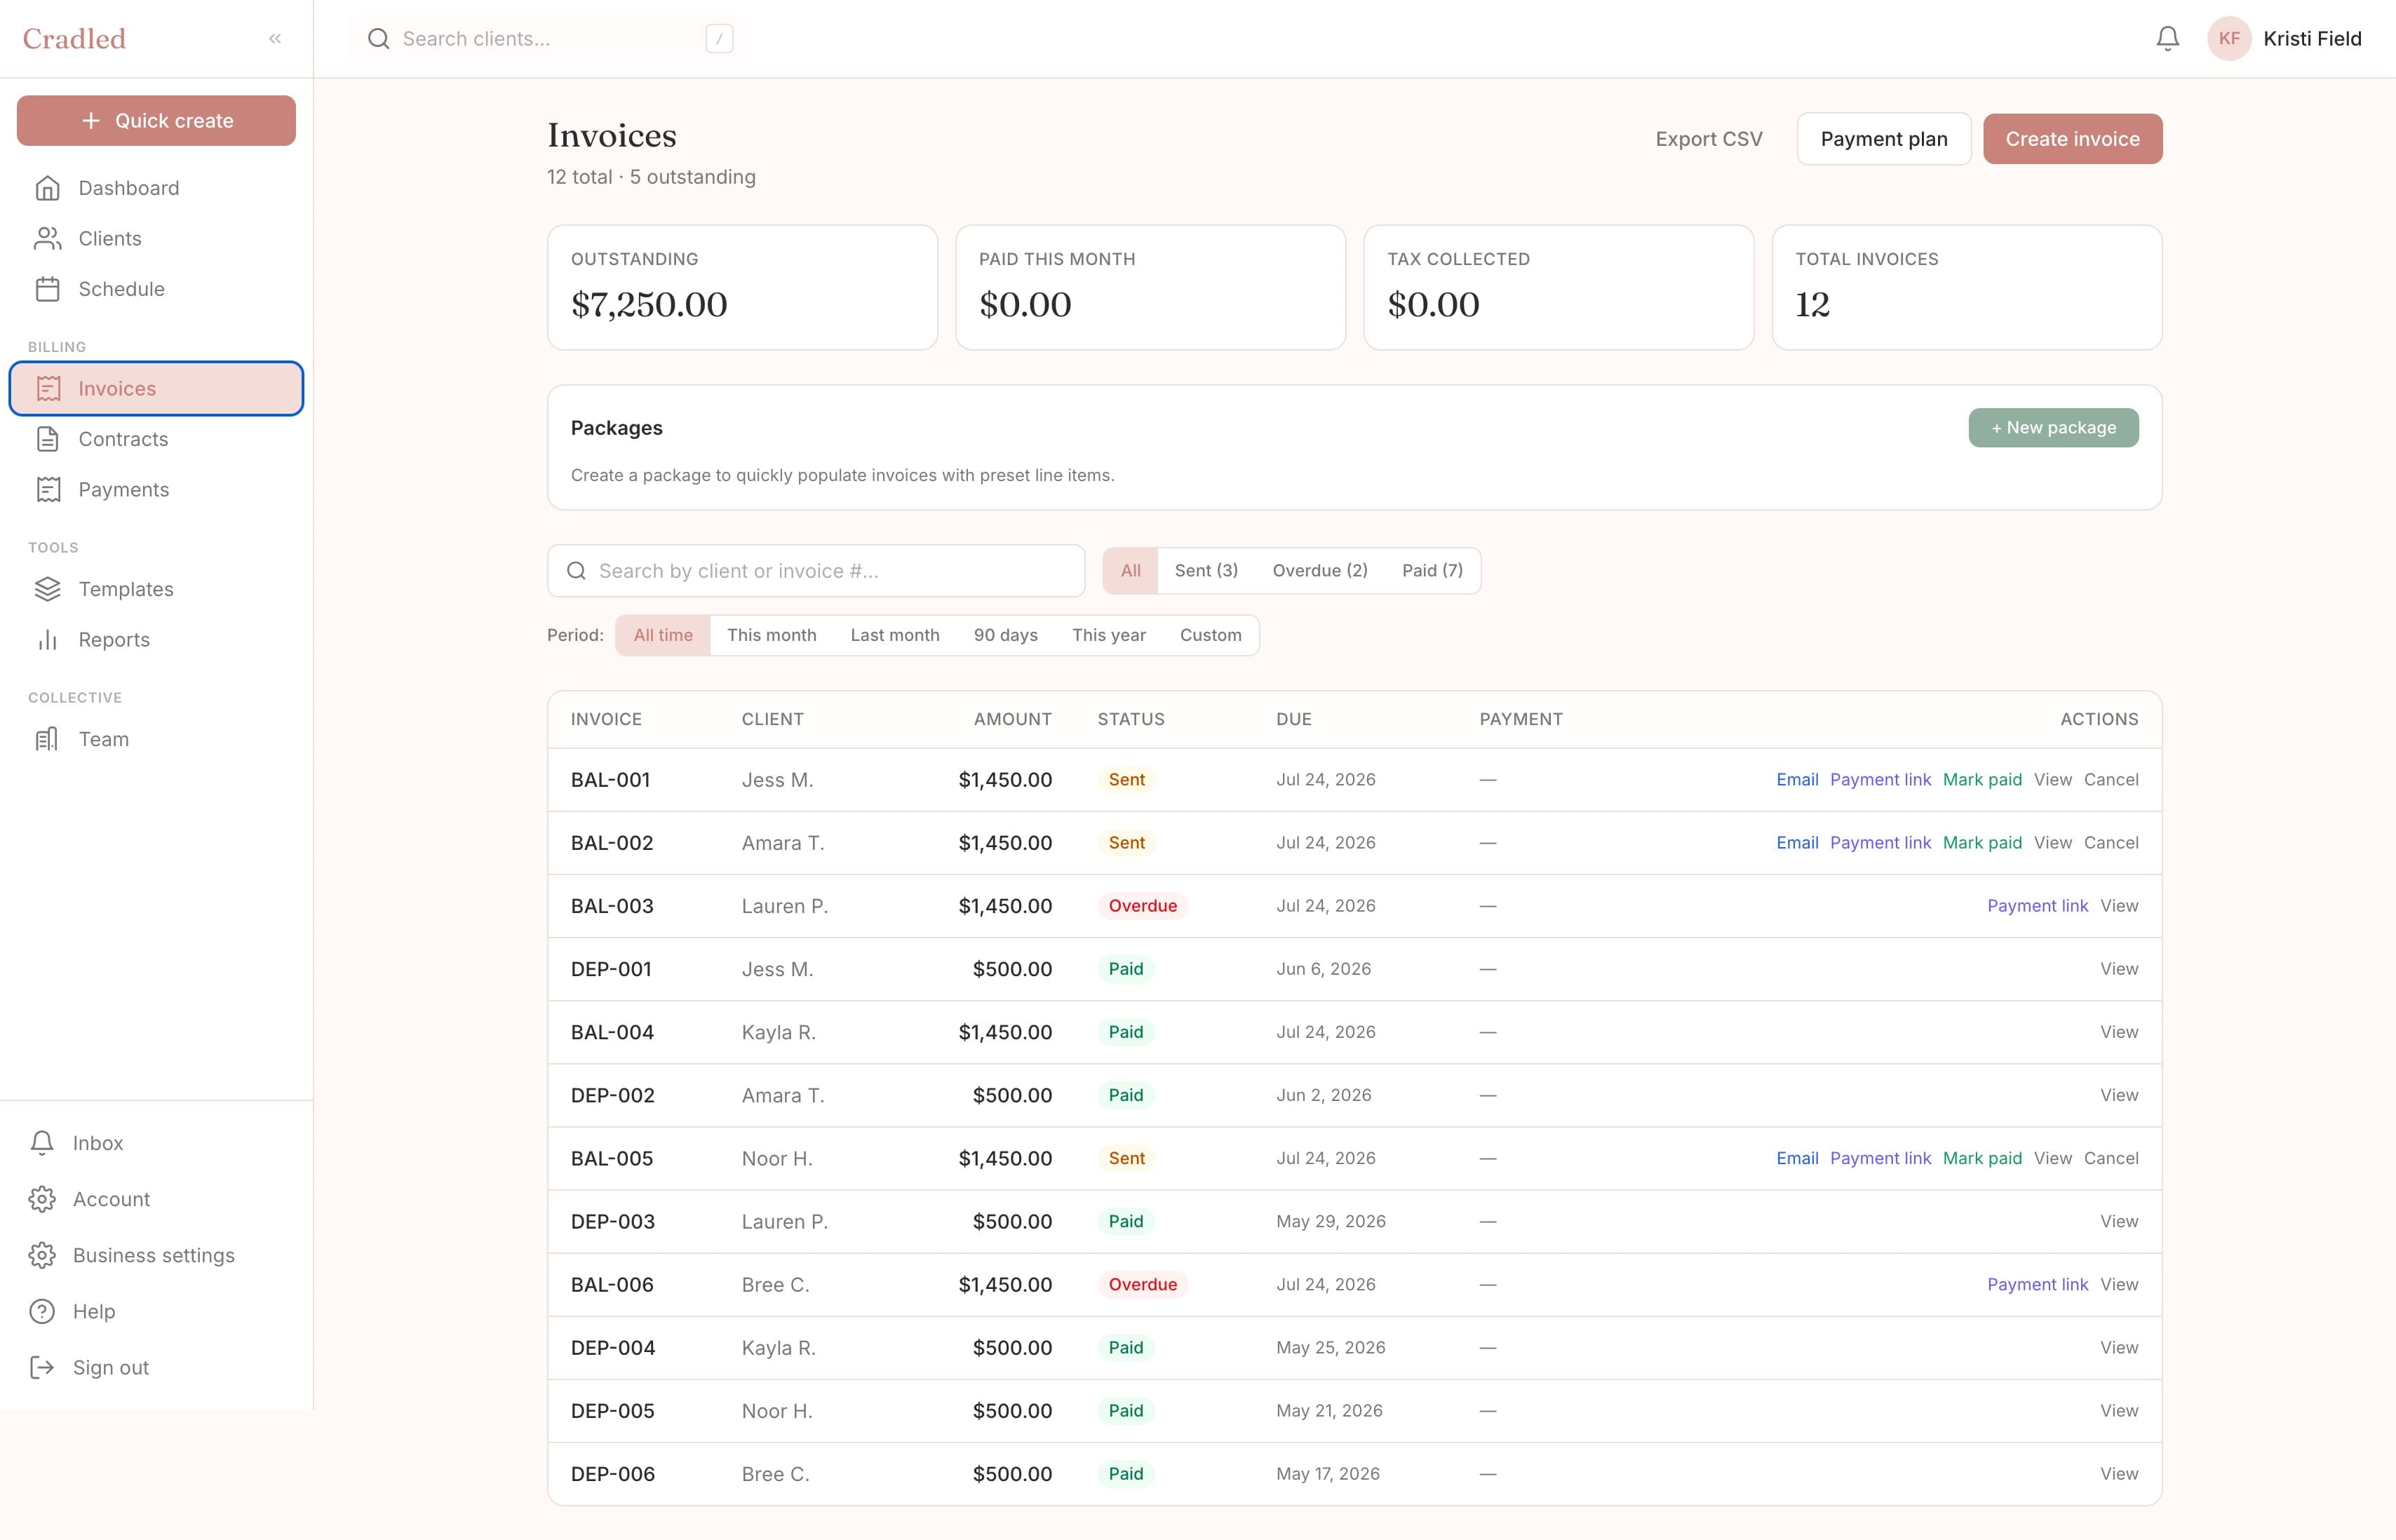Viewport: 2396px width, 1540px height.
Task: Click the Cradled logo
Action: pyautogui.click(x=74, y=39)
